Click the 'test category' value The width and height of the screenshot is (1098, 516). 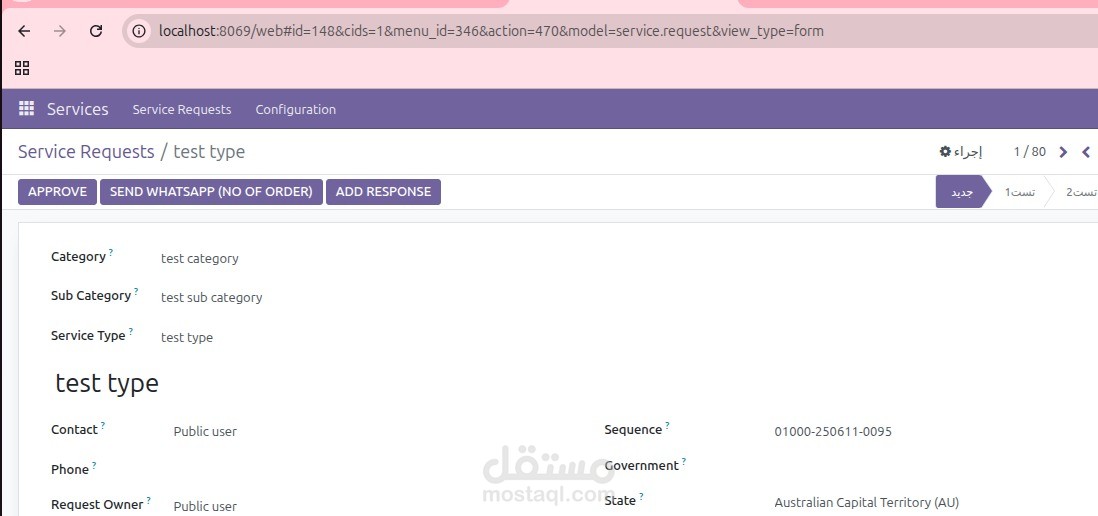point(200,258)
